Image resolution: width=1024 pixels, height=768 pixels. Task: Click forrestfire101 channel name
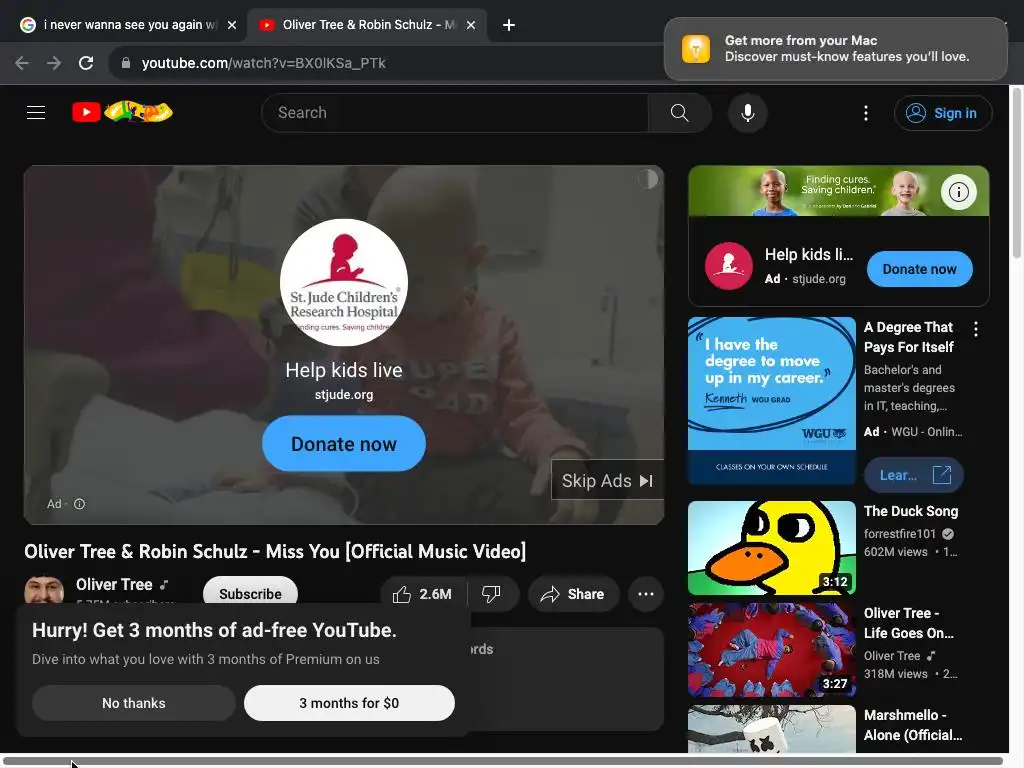click(900, 534)
